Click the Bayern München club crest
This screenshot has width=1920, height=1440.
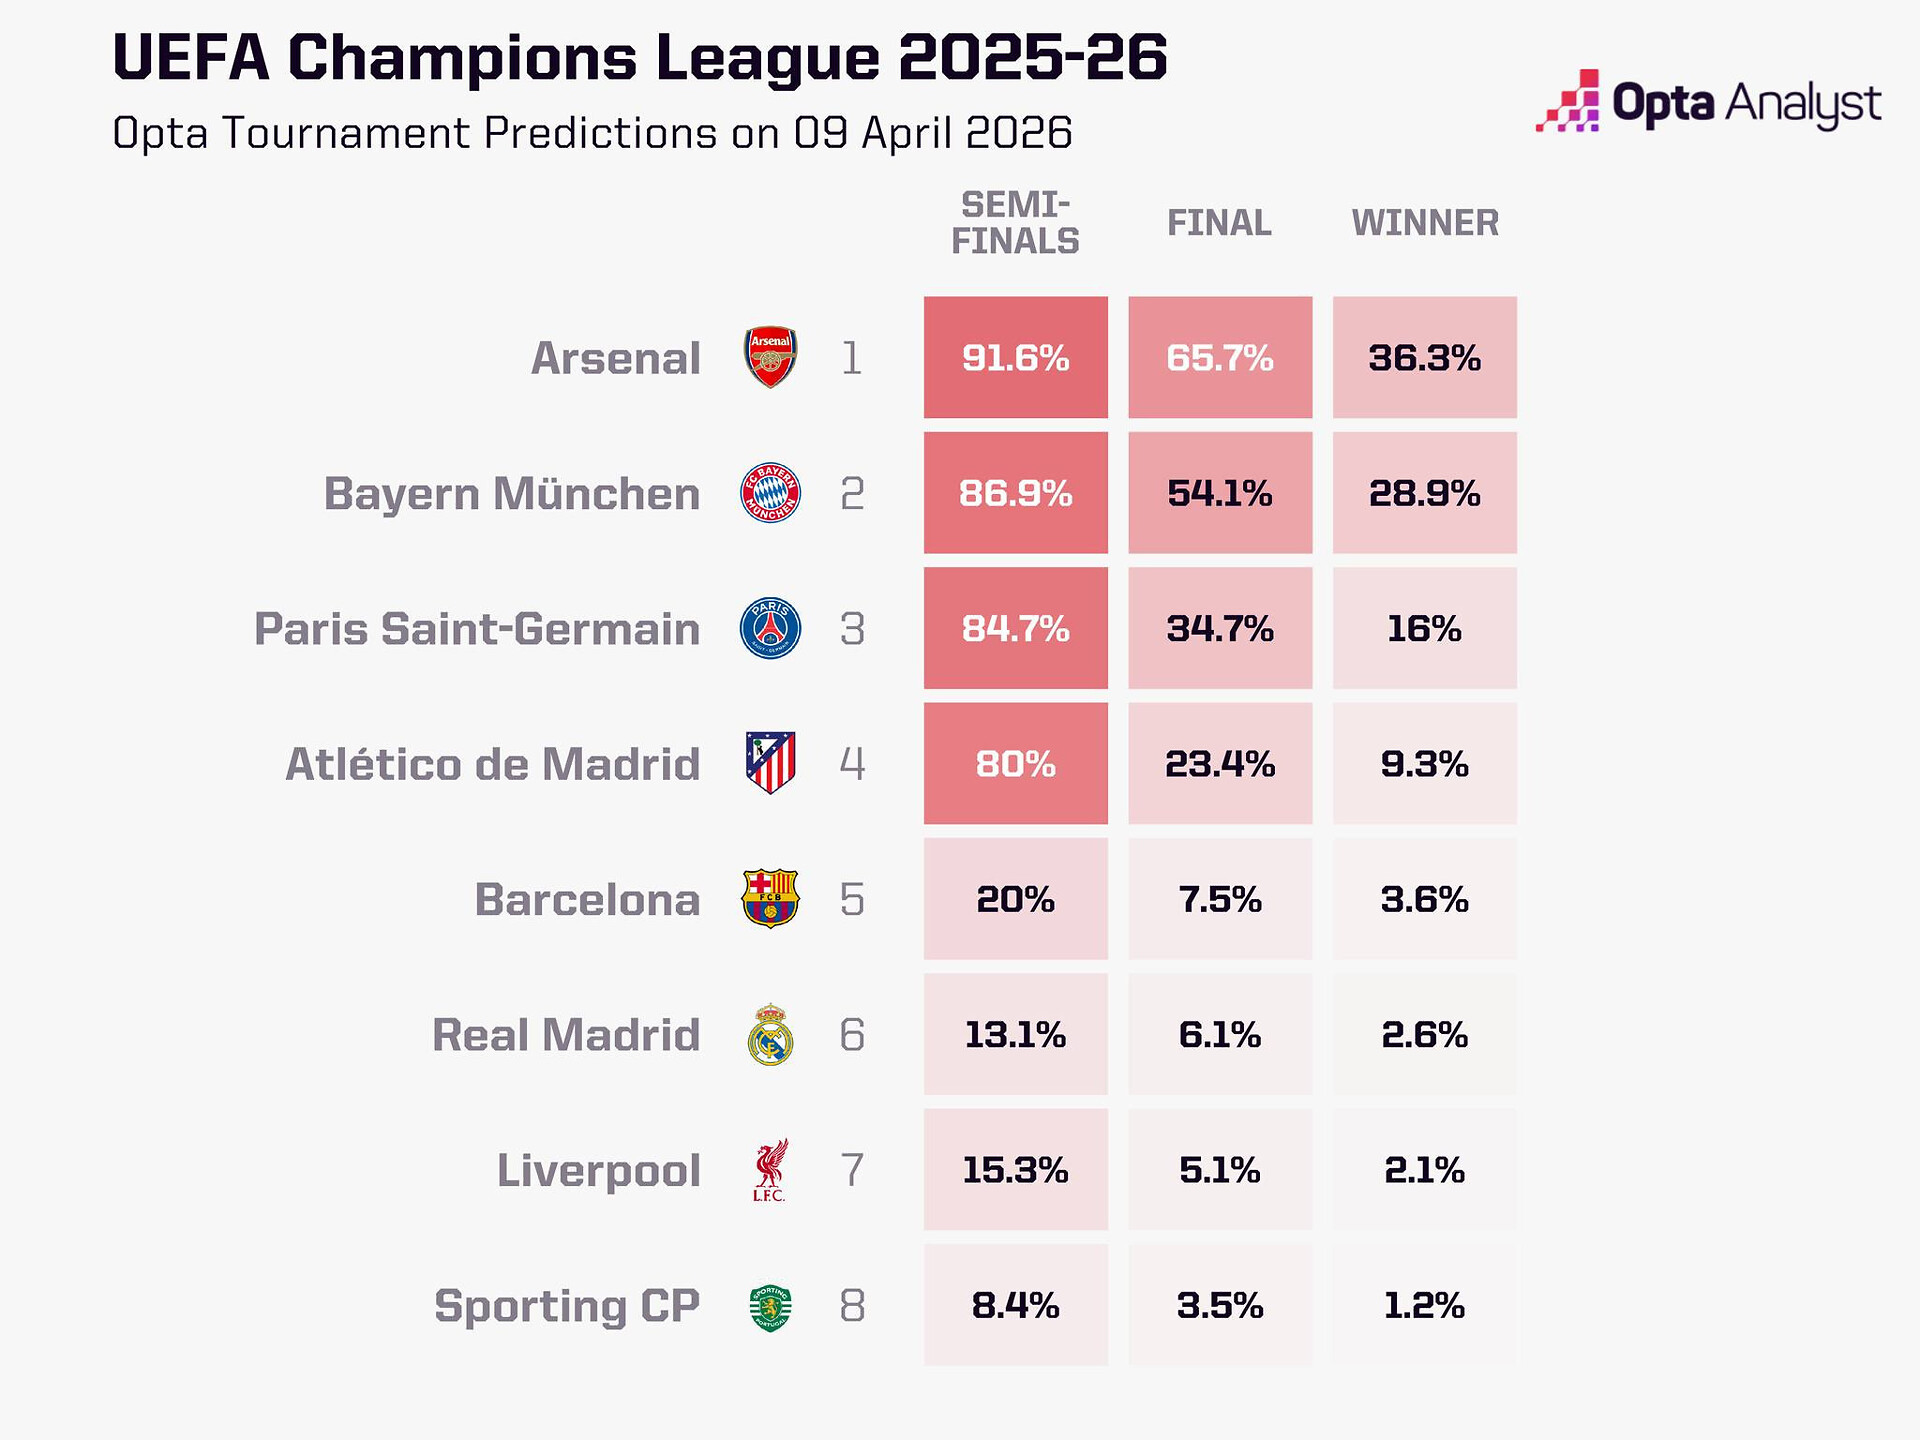tap(770, 493)
